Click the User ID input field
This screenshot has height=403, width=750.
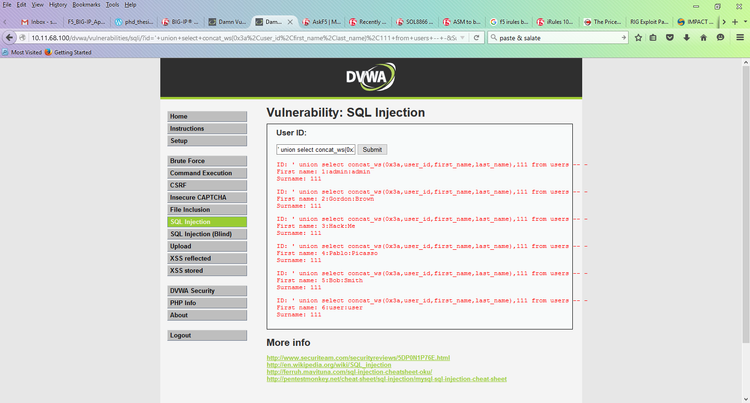(316, 150)
